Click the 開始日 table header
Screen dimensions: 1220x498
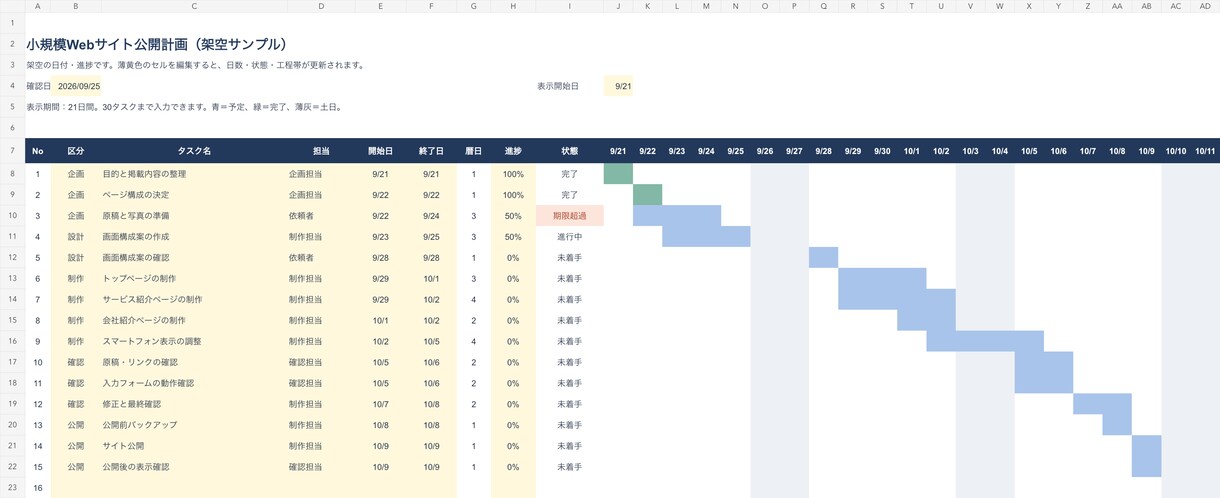click(x=380, y=151)
